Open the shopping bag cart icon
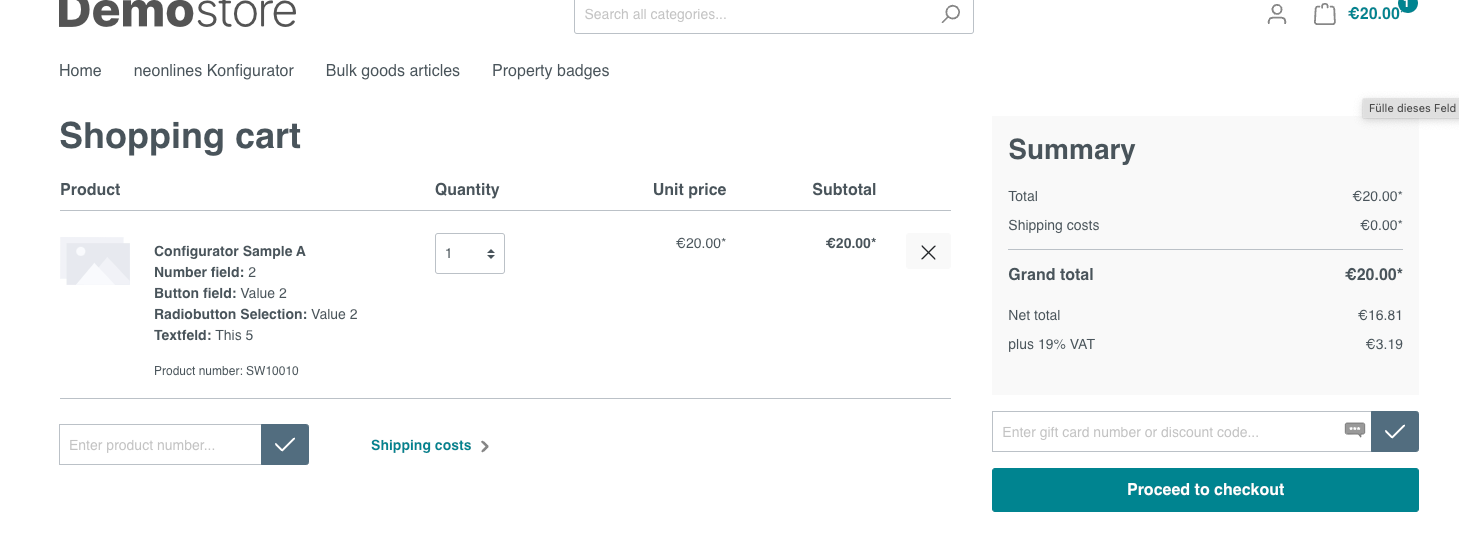 1325,14
